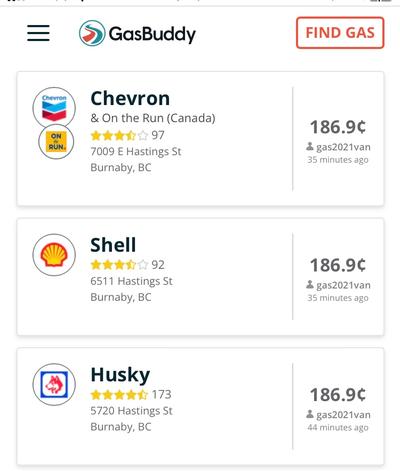This screenshot has width=400, height=471.
Task: Click the 7009 E Hastings St address
Action: [136, 152]
